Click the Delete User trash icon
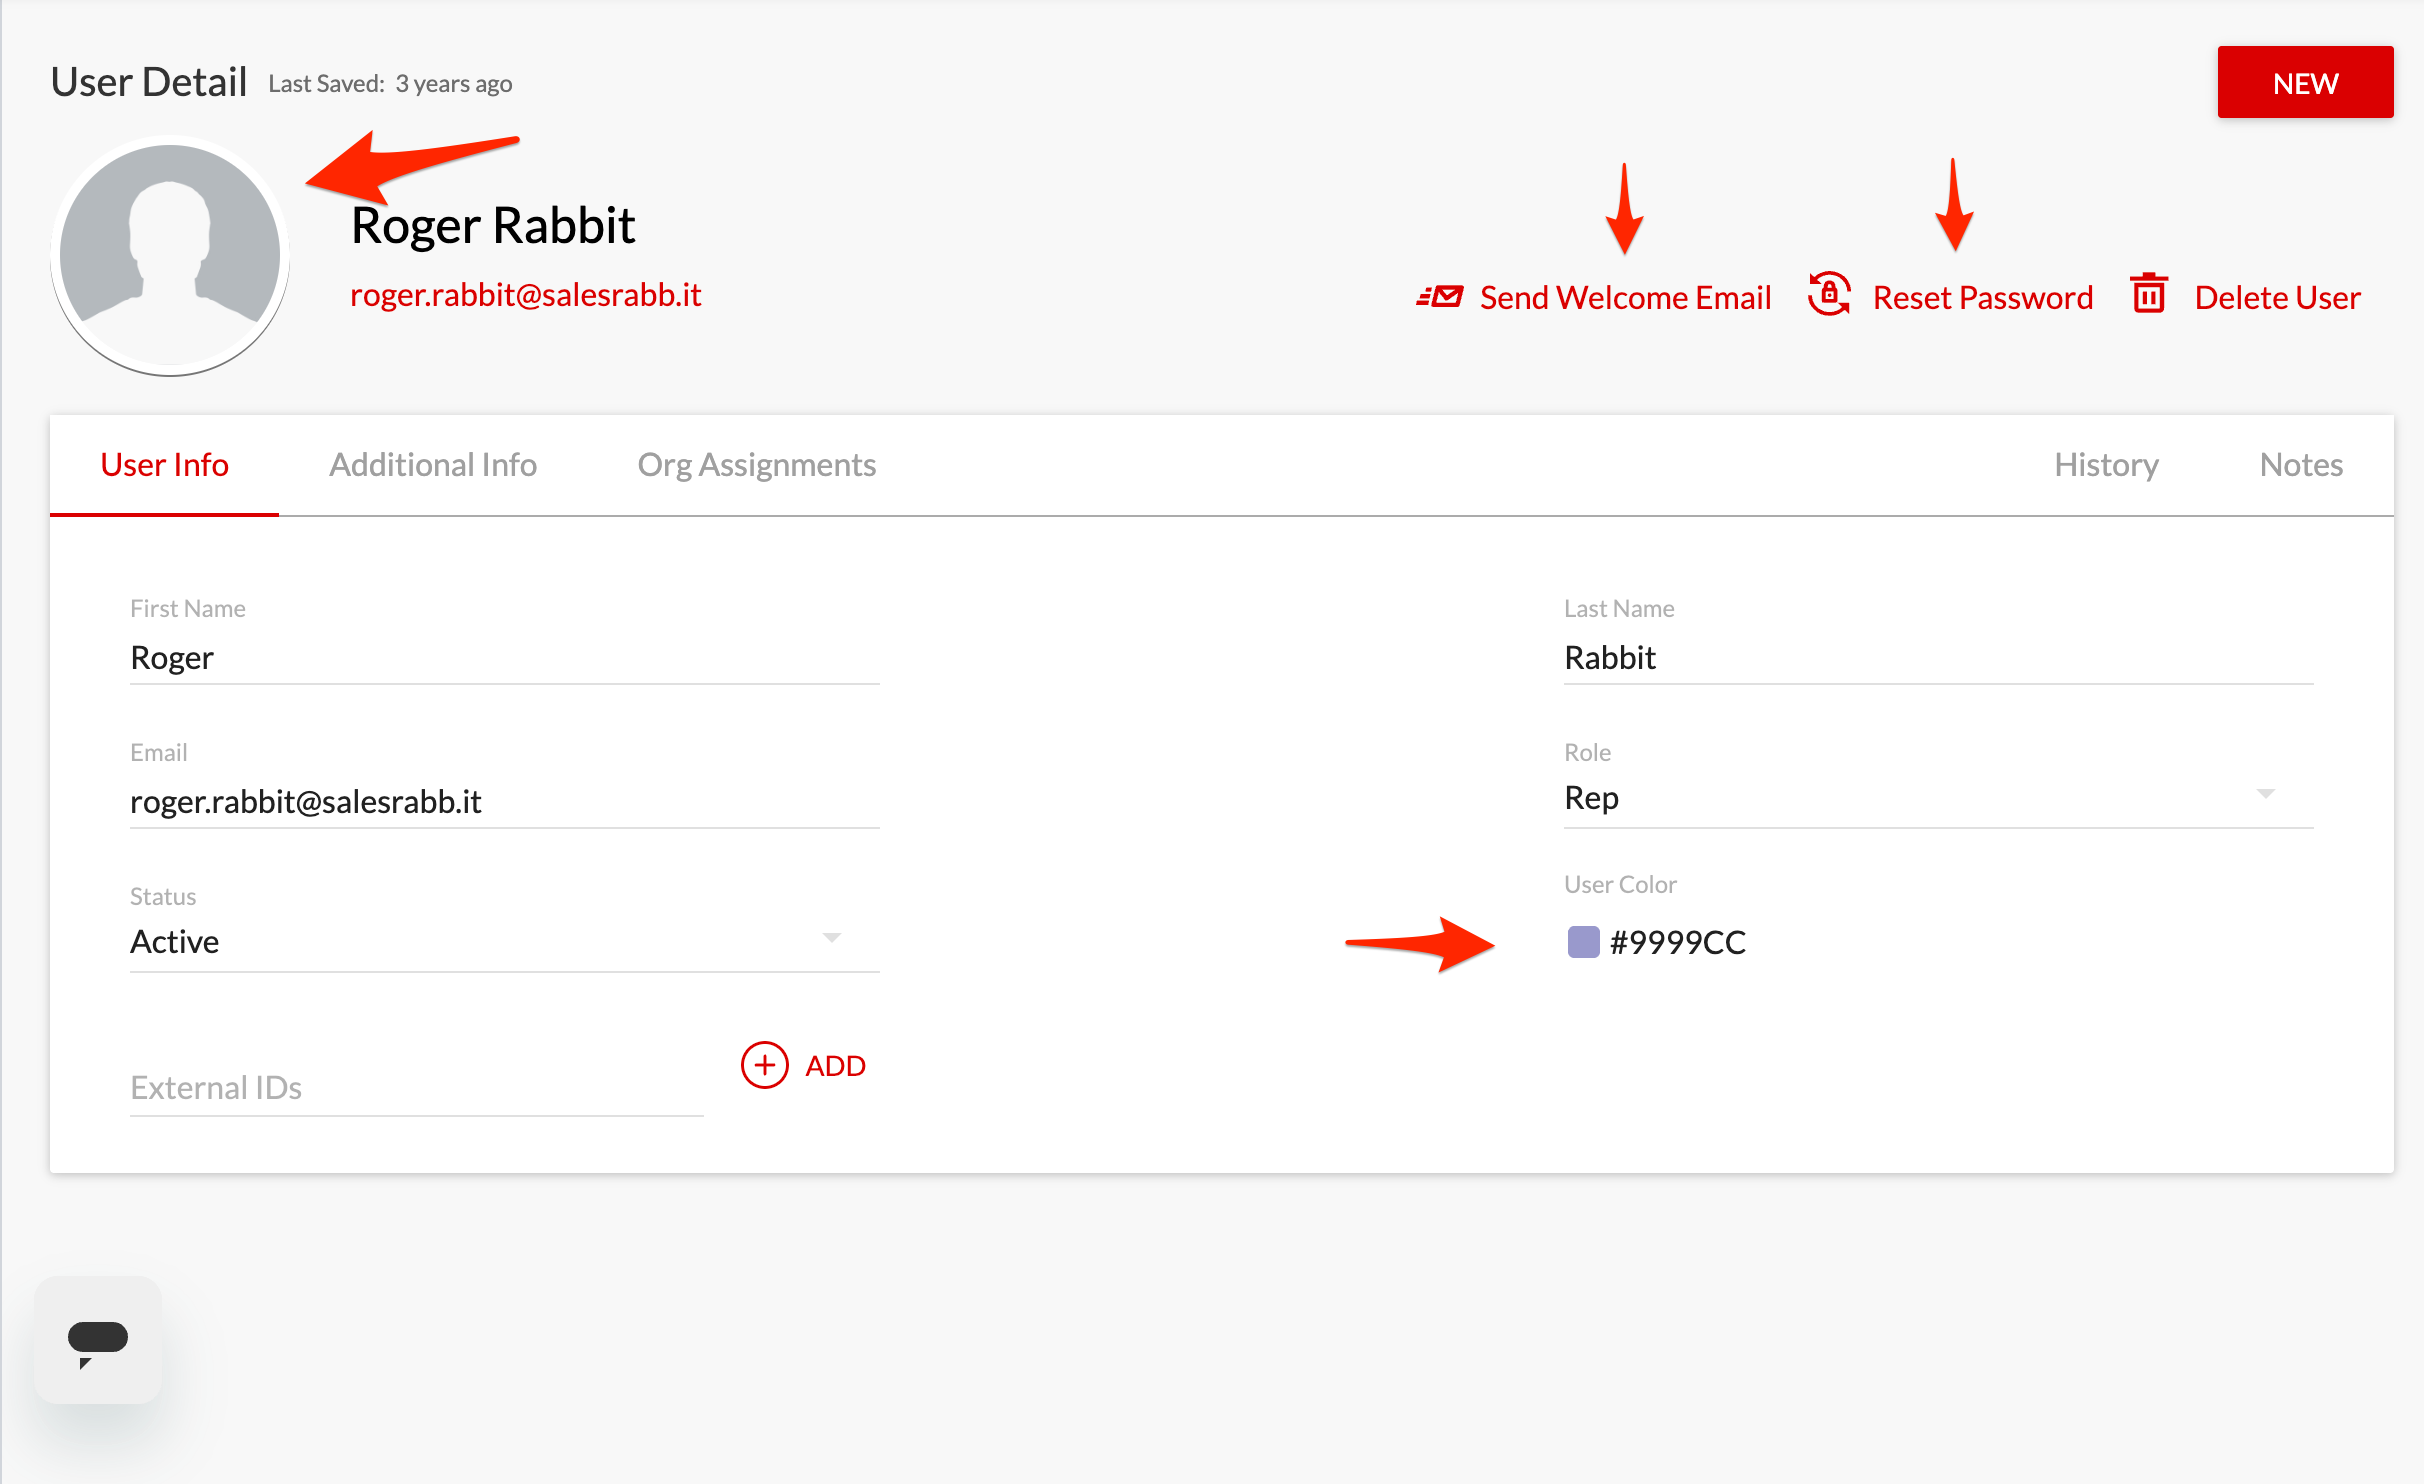The image size is (2424, 1484). coord(2147,295)
